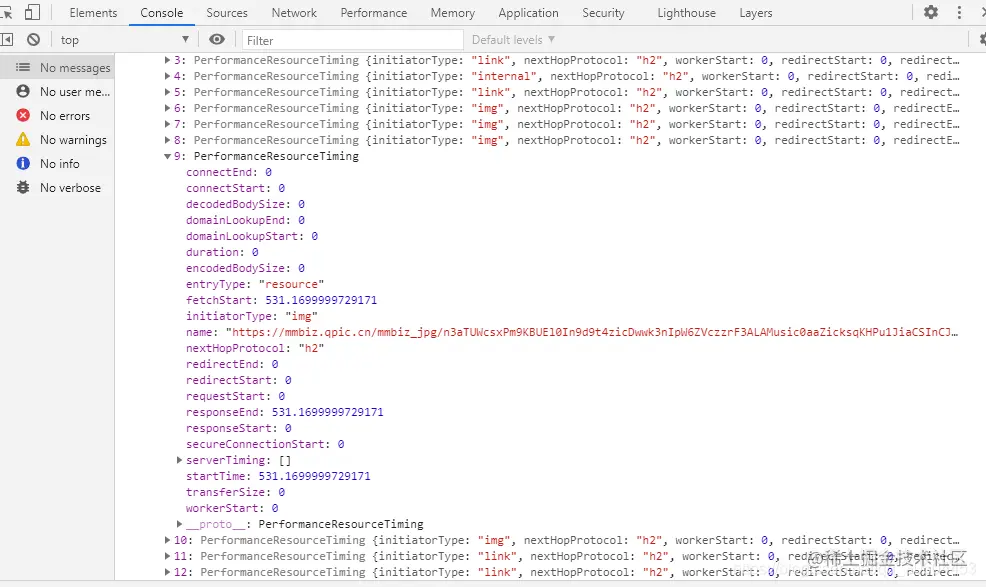This screenshot has height=587, width=986.
Task: Expand entry 5 PerformanceResourceTiming
Action: tap(167, 92)
